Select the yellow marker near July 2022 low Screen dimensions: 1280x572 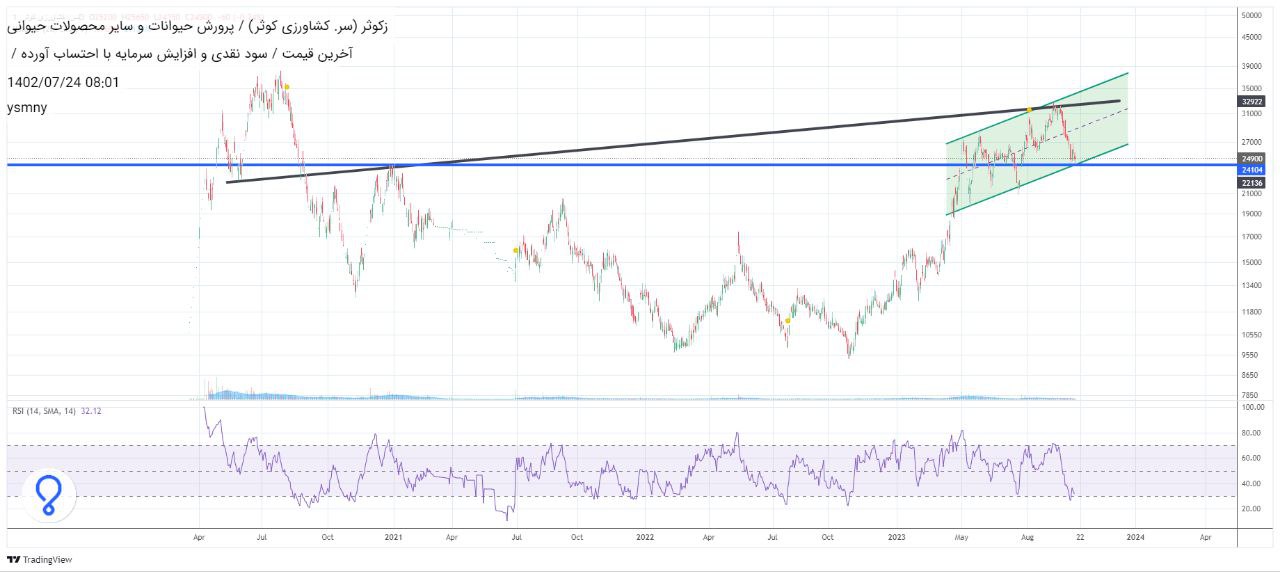click(788, 321)
